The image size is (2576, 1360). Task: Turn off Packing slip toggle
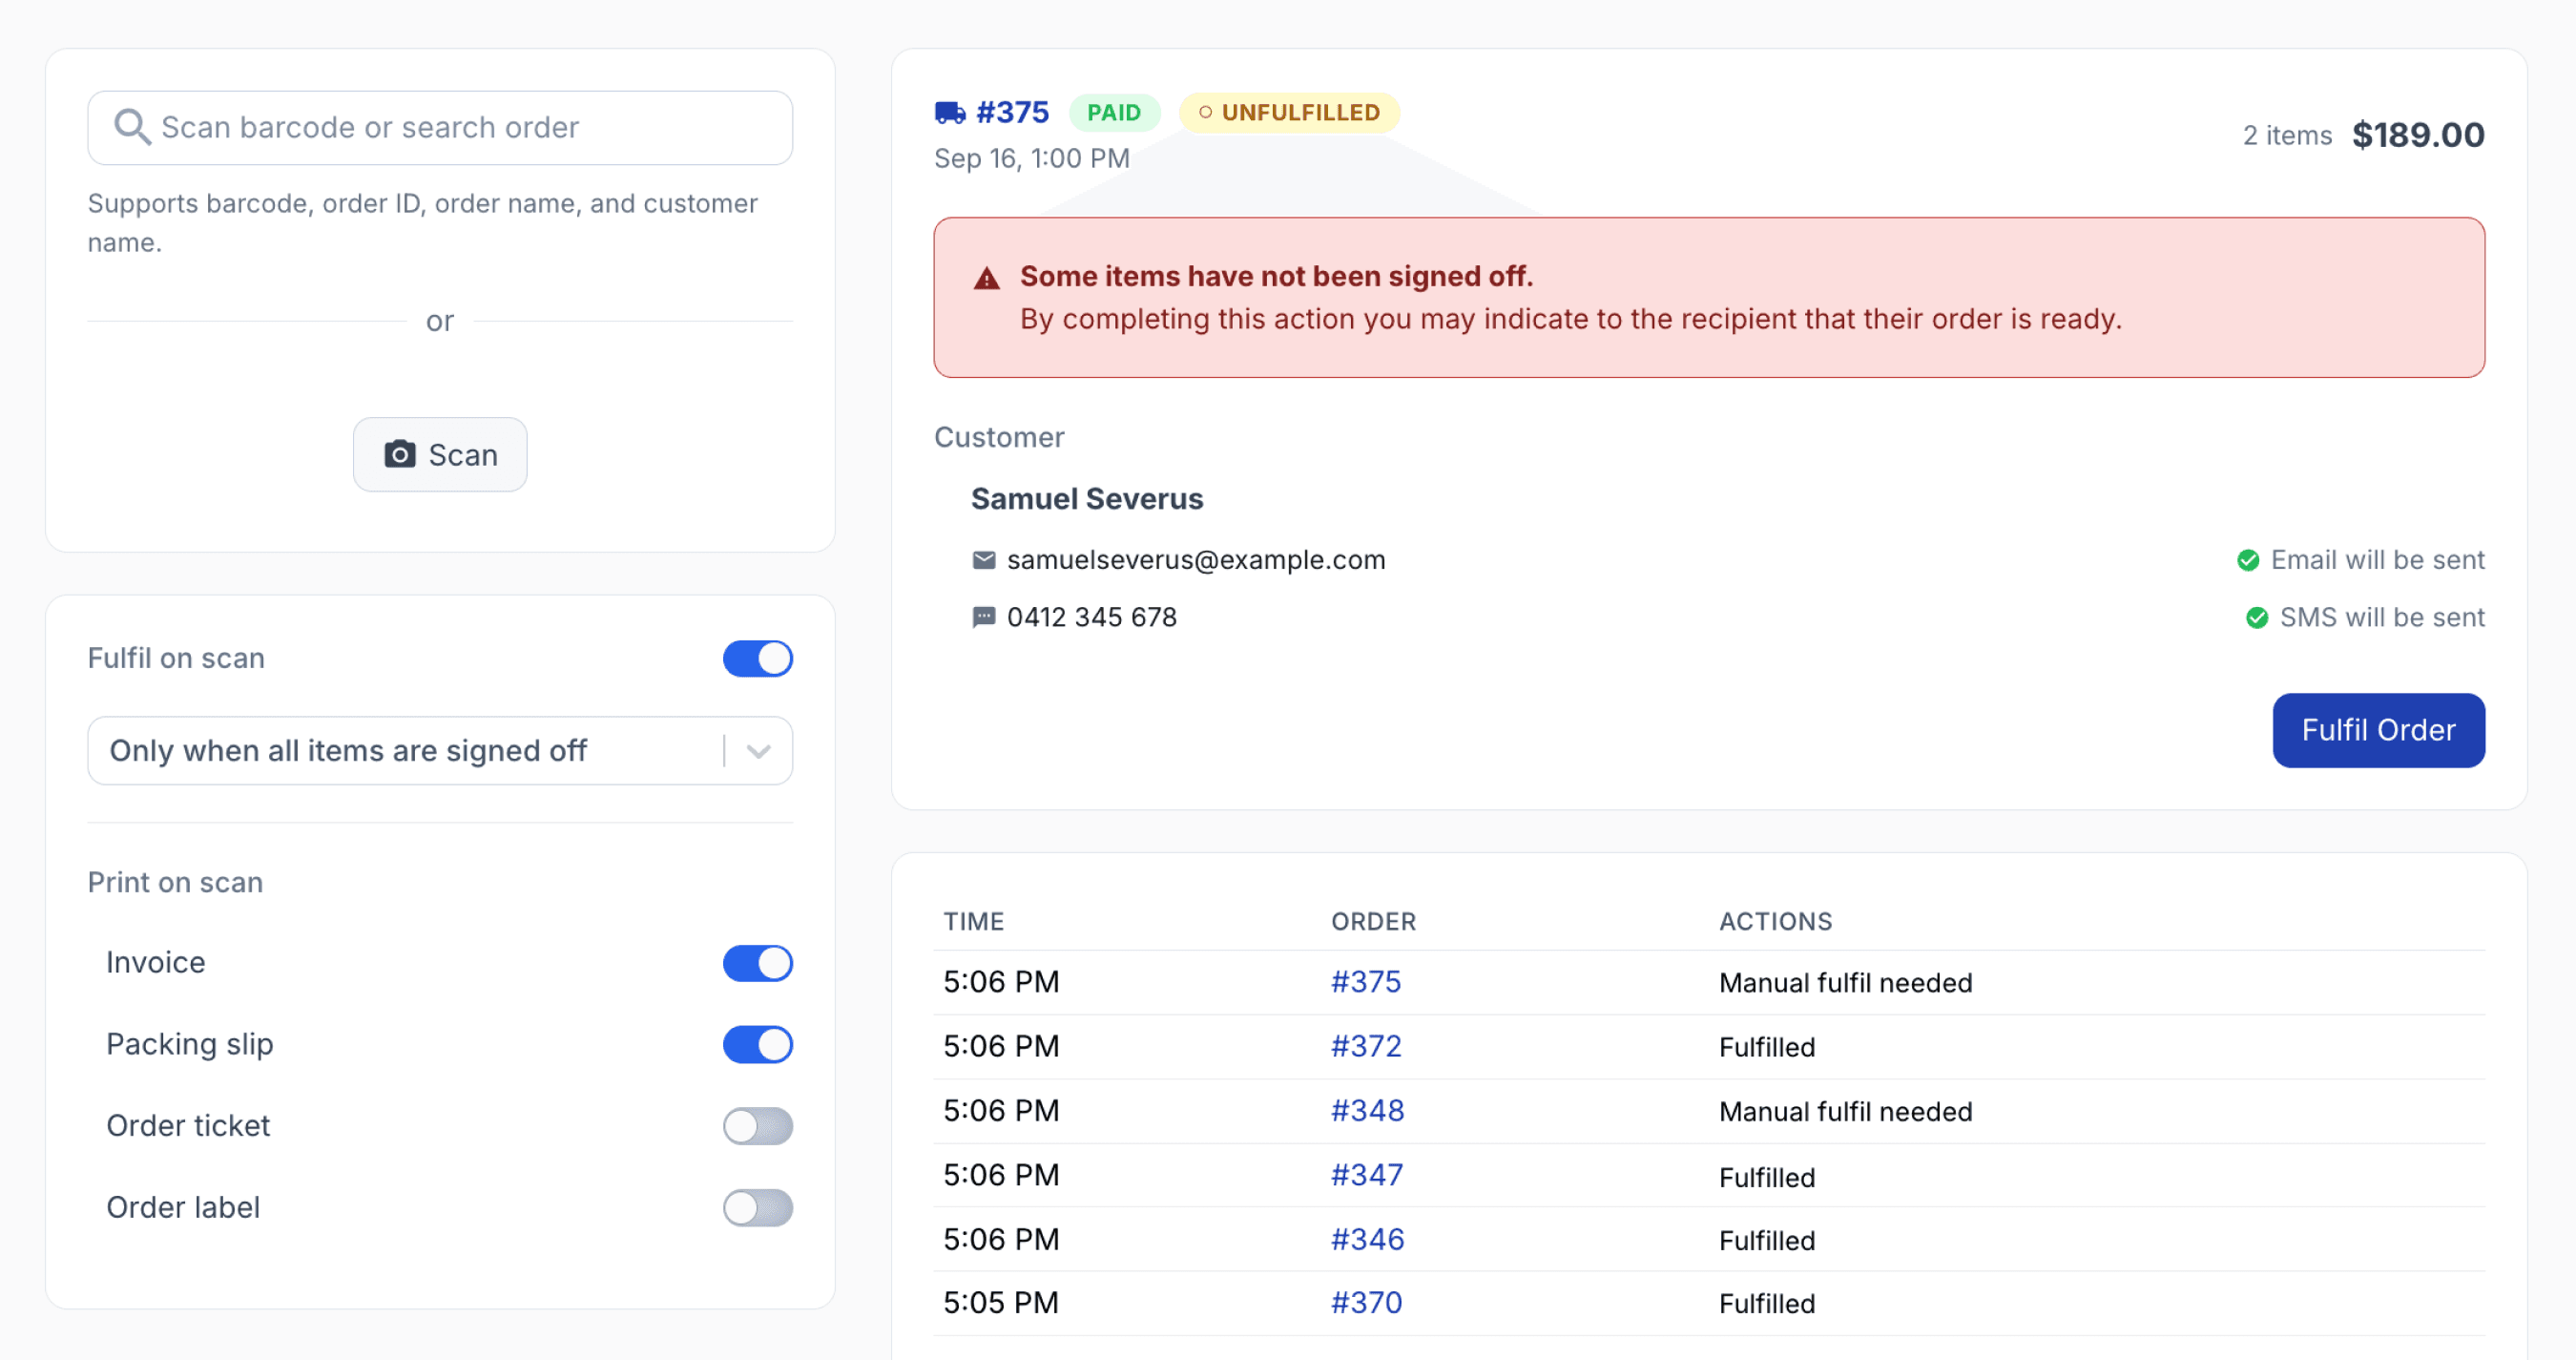(758, 1045)
